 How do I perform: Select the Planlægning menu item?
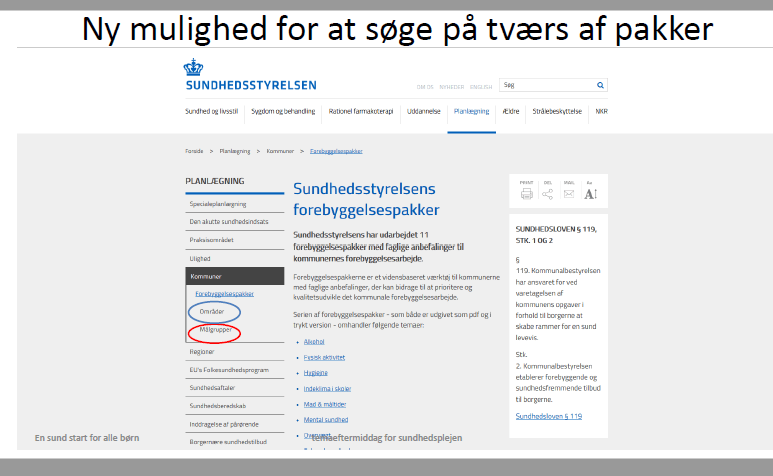(x=471, y=111)
